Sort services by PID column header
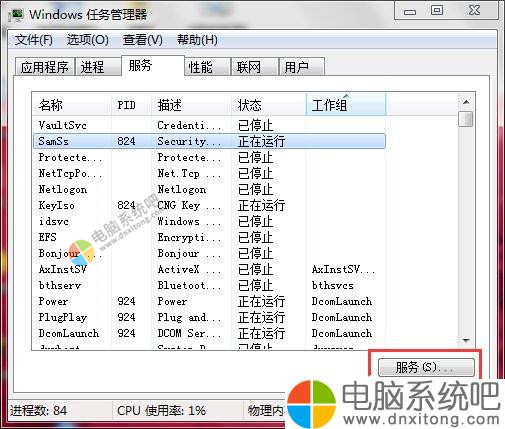Image resolution: width=505 pixels, height=429 pixels. point(131,105)
